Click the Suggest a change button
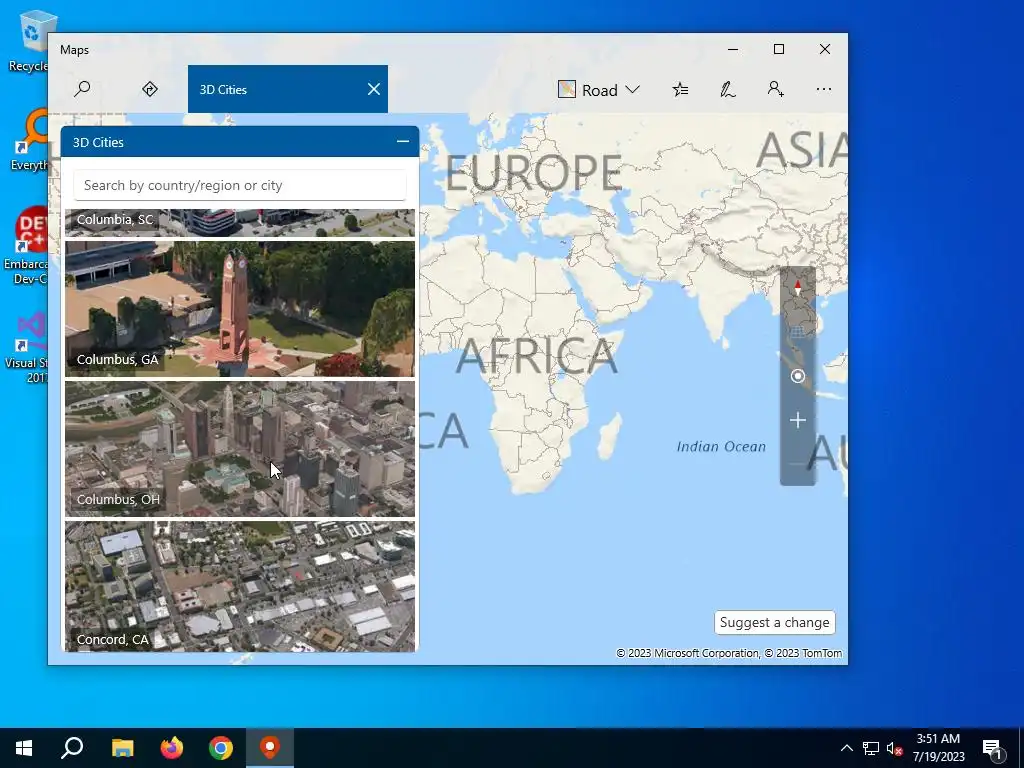This screenshot has width=1024, height=768. click(x=775, y=622)
